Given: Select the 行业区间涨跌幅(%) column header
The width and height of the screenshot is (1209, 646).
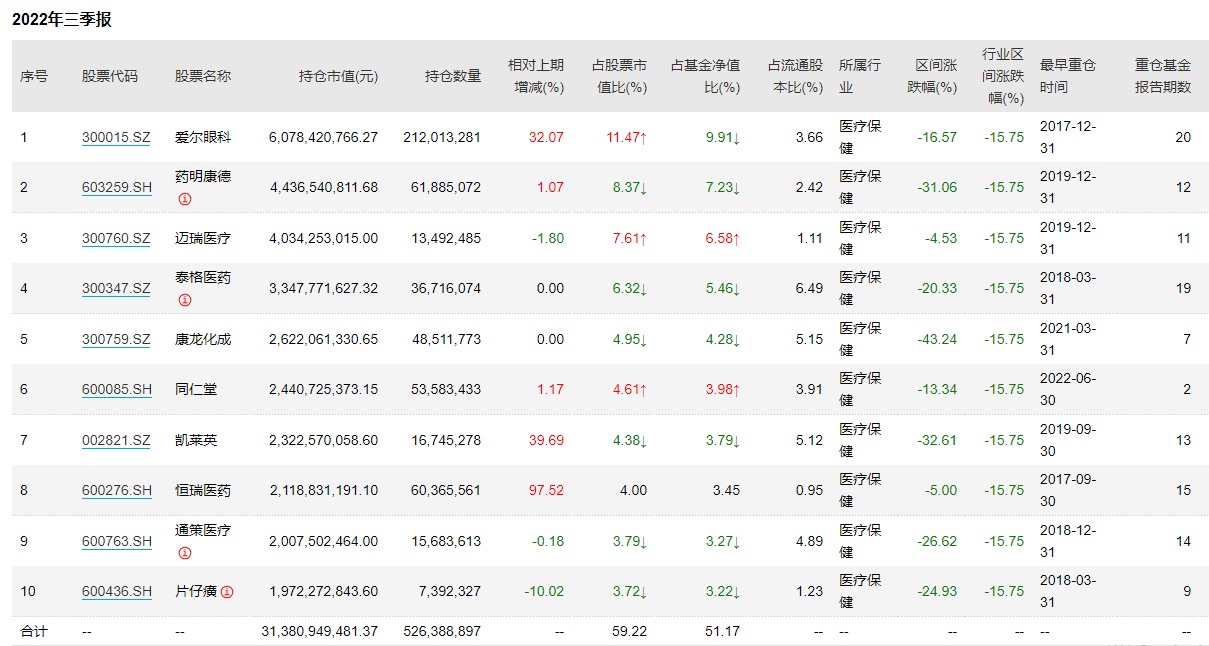Looking at the screenshot, I should [1003, 76].
